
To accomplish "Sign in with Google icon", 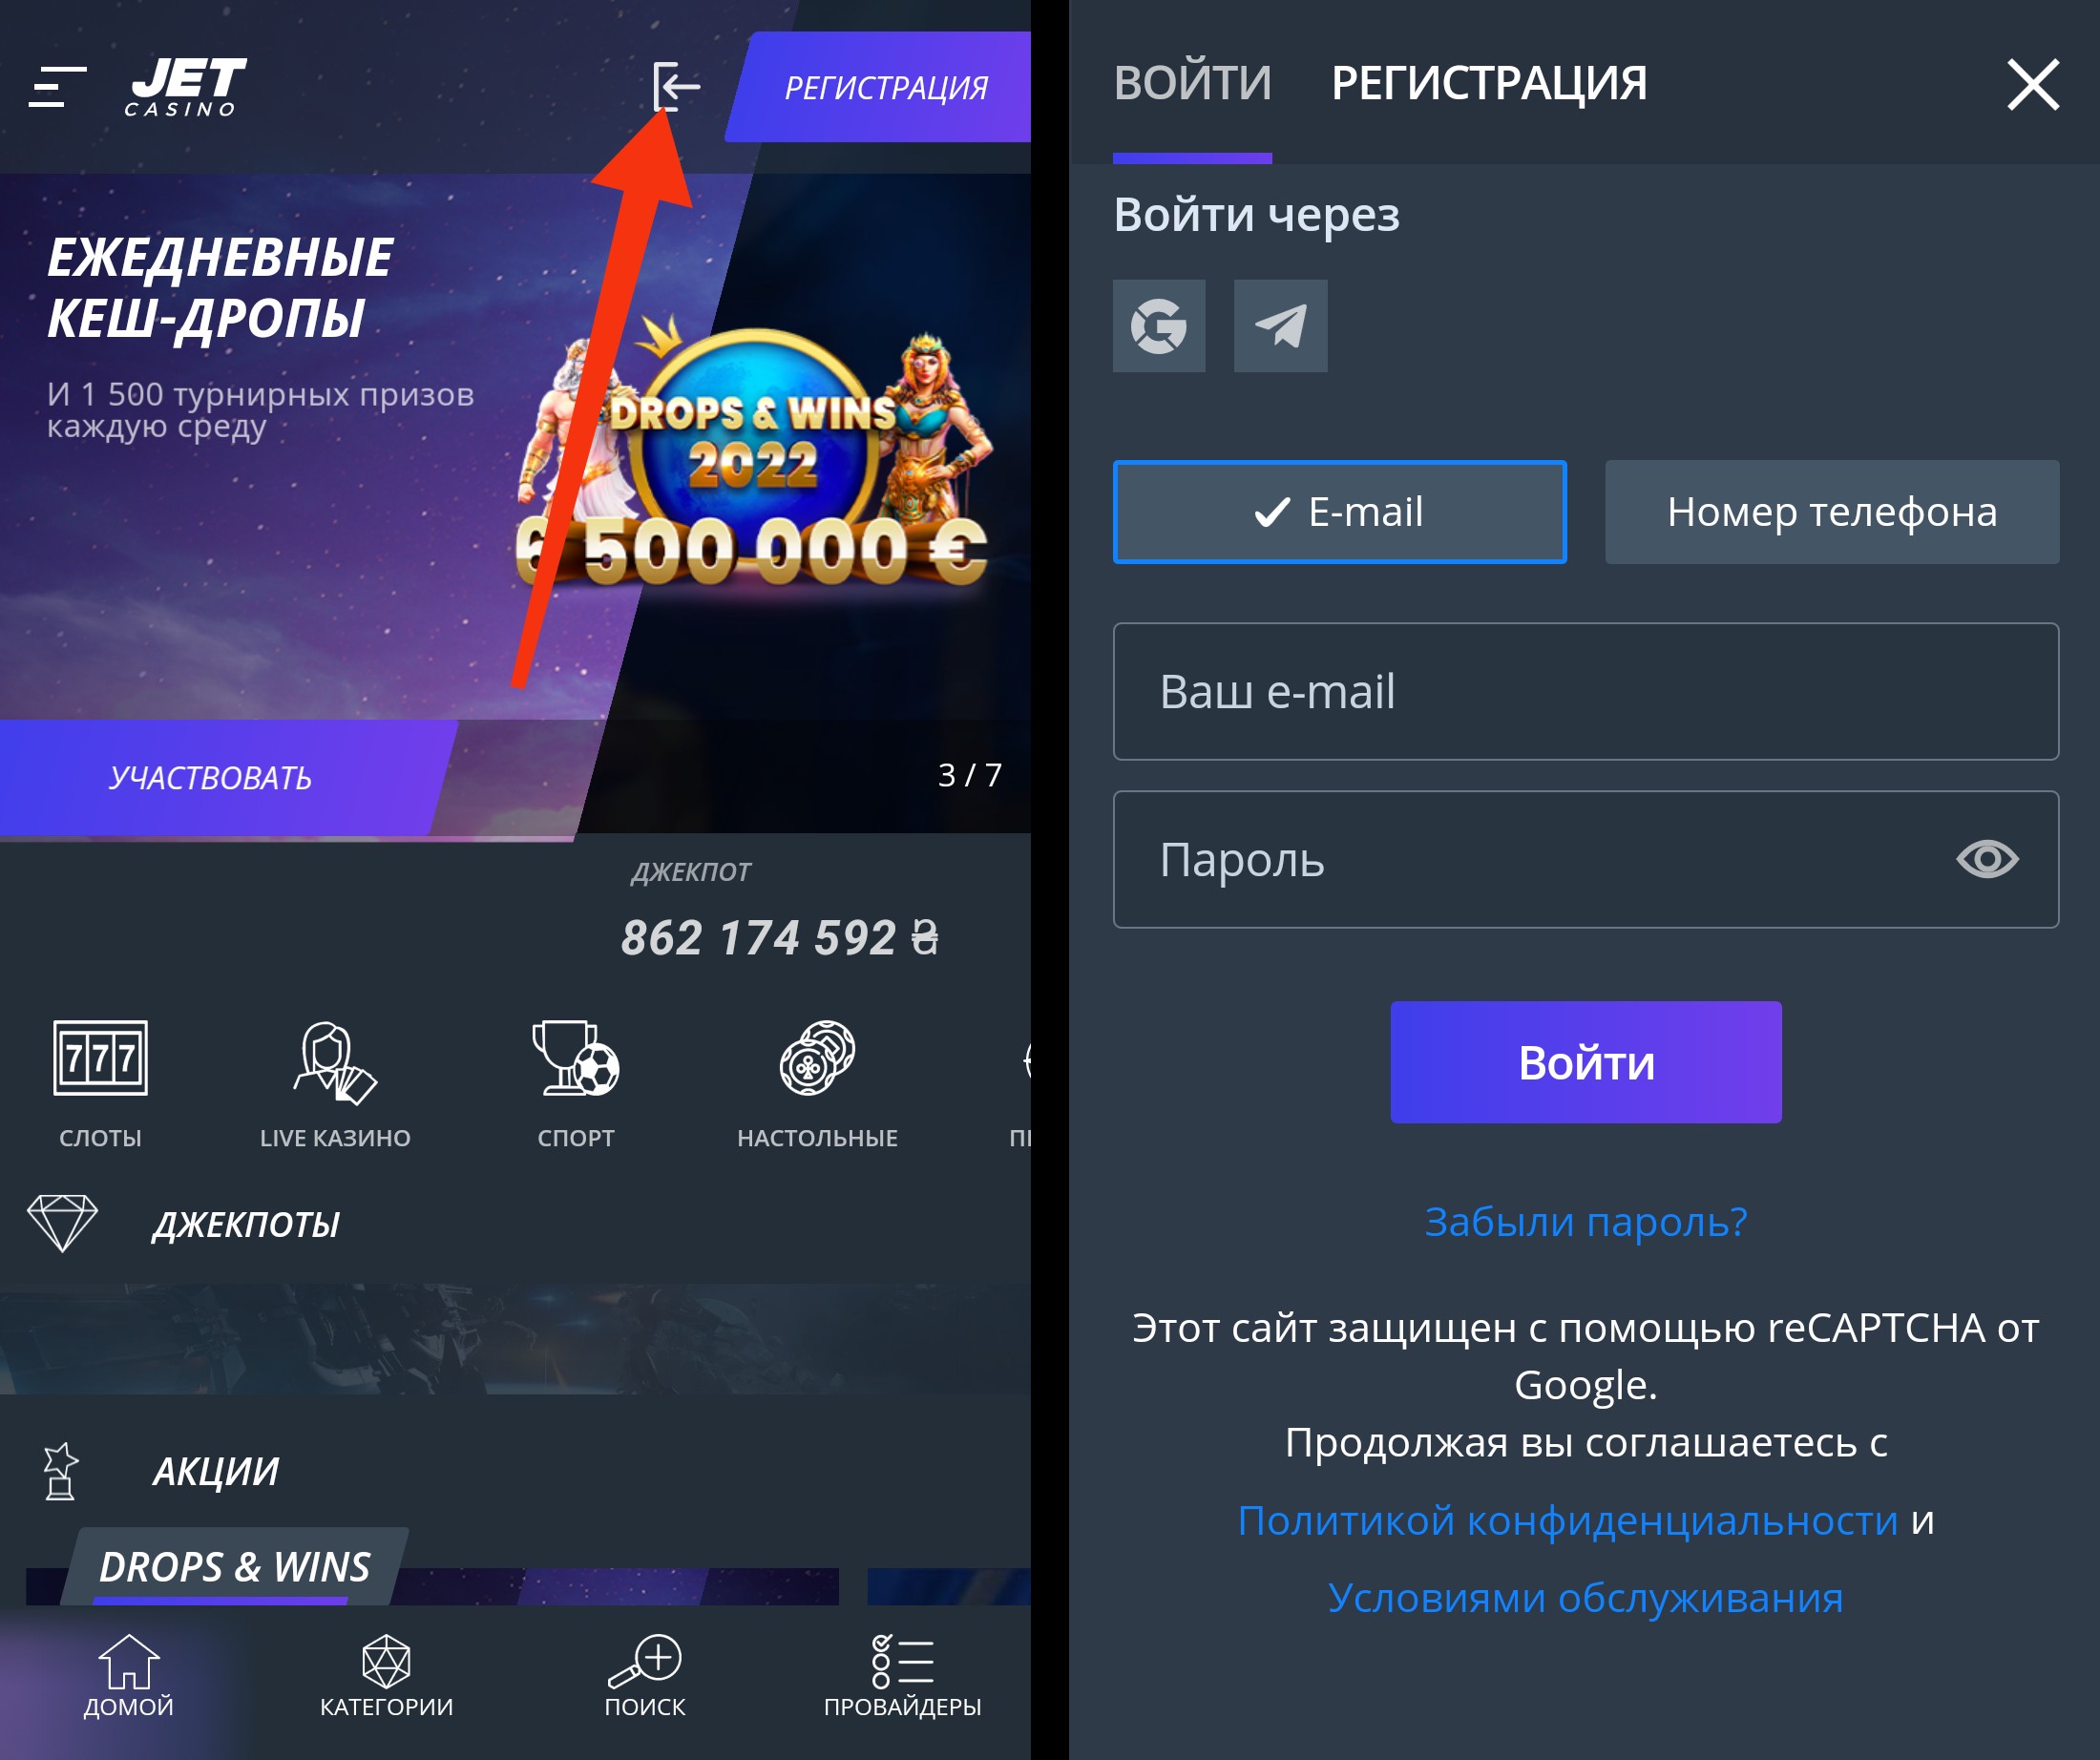I will pyautogui.click(x=1159, y=326).
